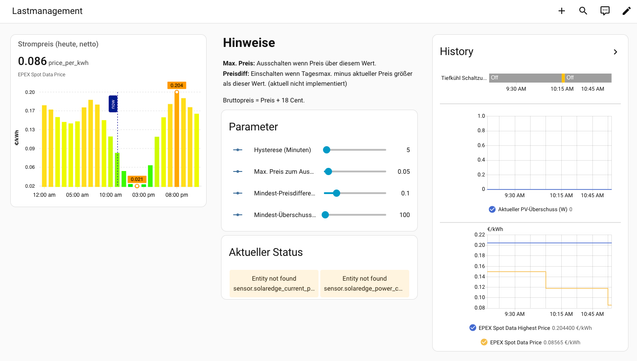Click the tallest orange bar in price chart
The image size is (637, 361).
[x=177, y=139]
